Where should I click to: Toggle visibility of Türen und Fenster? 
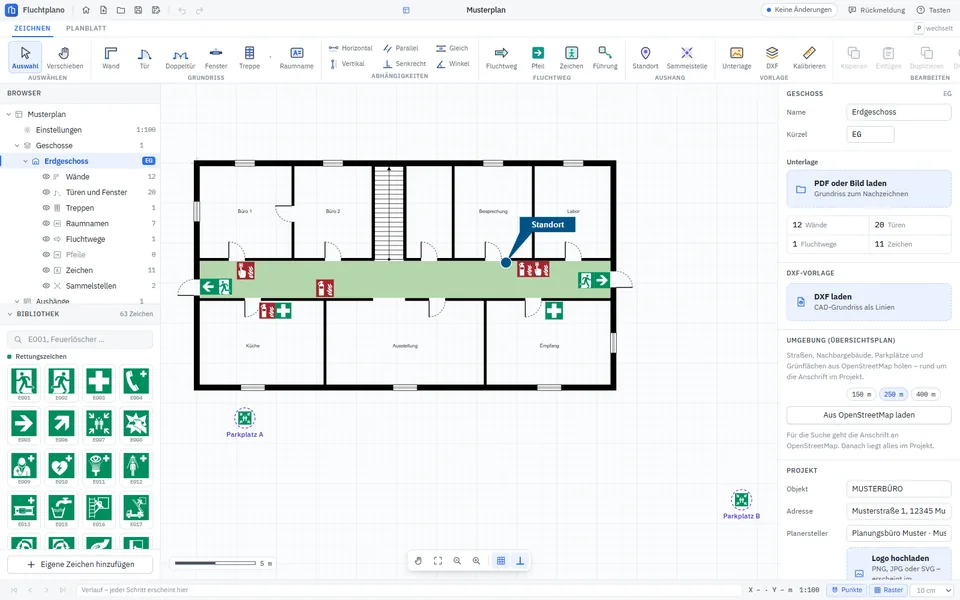46,192
